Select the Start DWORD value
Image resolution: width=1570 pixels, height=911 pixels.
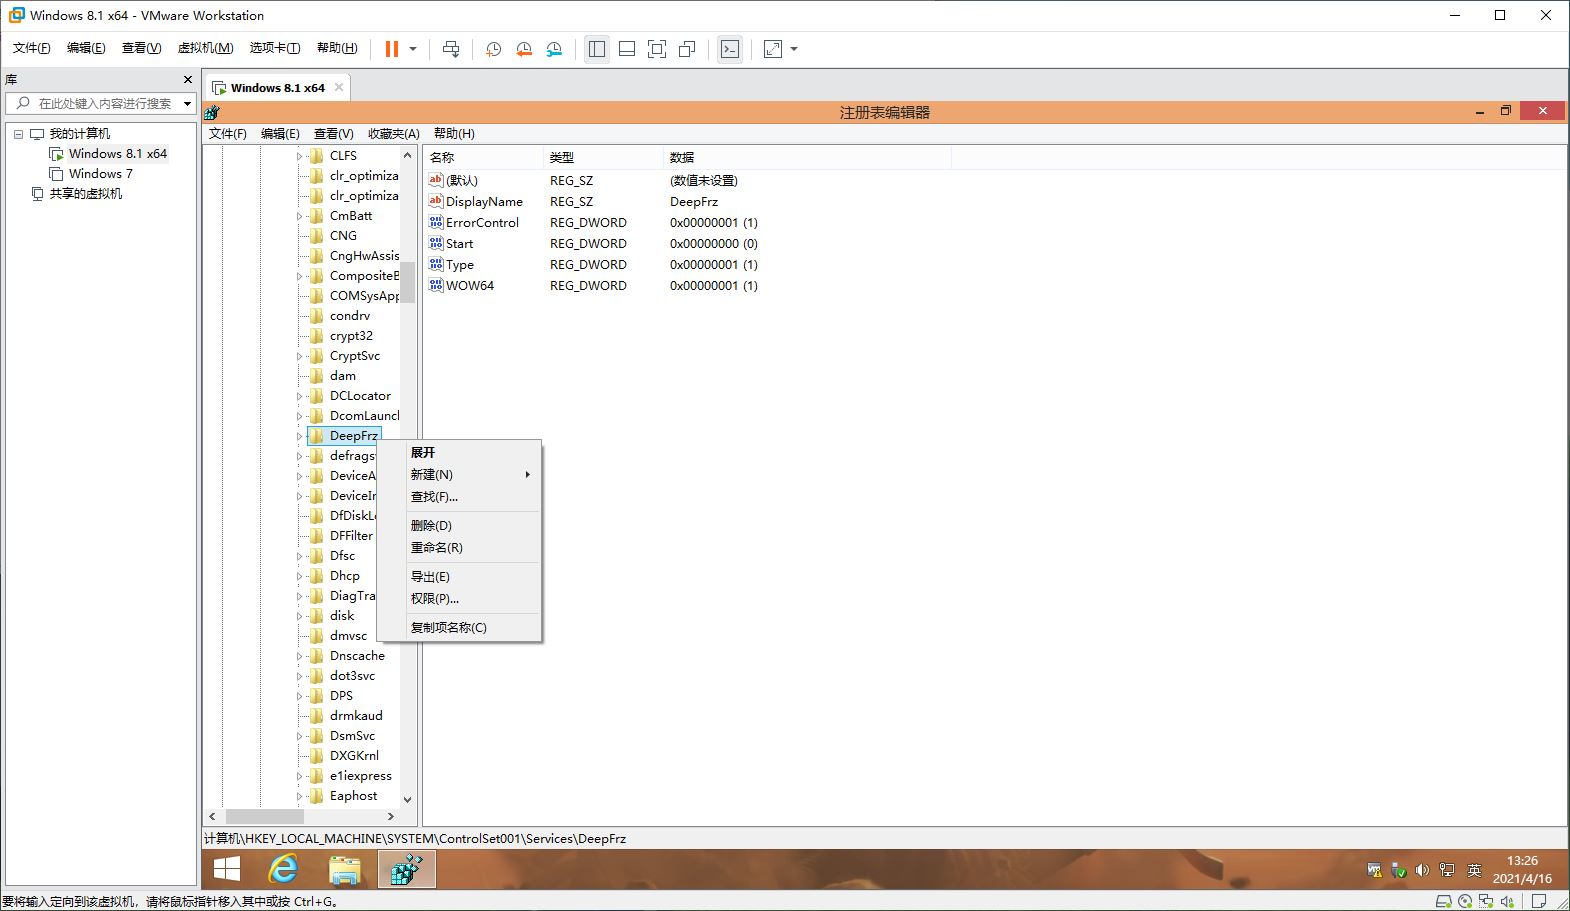(x=459, y=244)
